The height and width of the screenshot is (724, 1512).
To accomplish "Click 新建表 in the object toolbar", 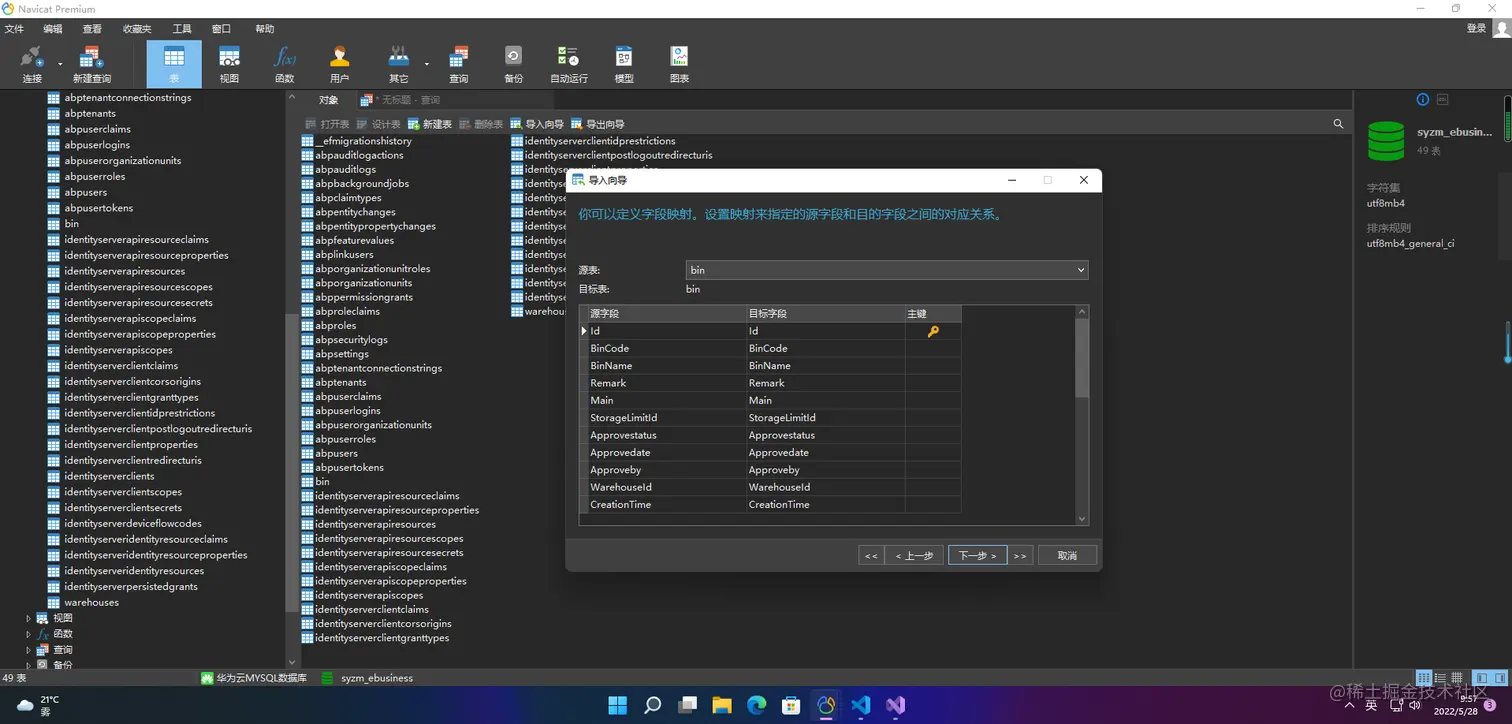I will click(x=429, y=124).
